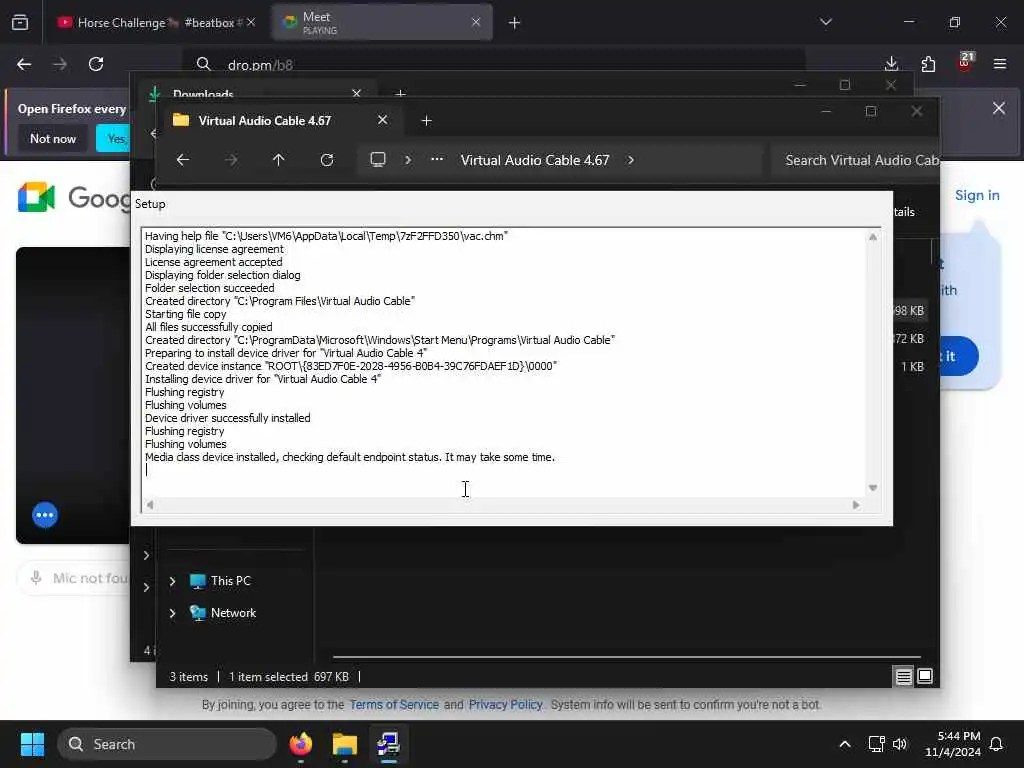Go forward in File Explorer

[231, 160]
